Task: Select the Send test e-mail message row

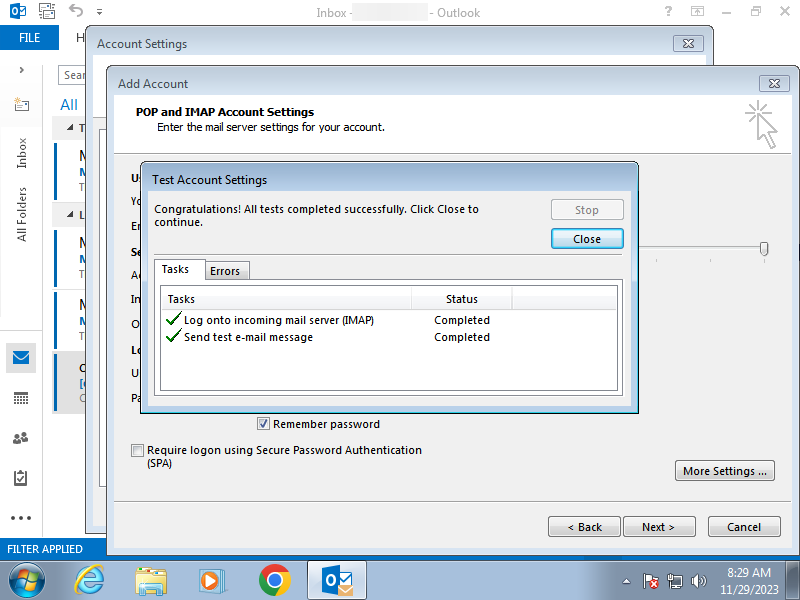Action: [248, 337]
